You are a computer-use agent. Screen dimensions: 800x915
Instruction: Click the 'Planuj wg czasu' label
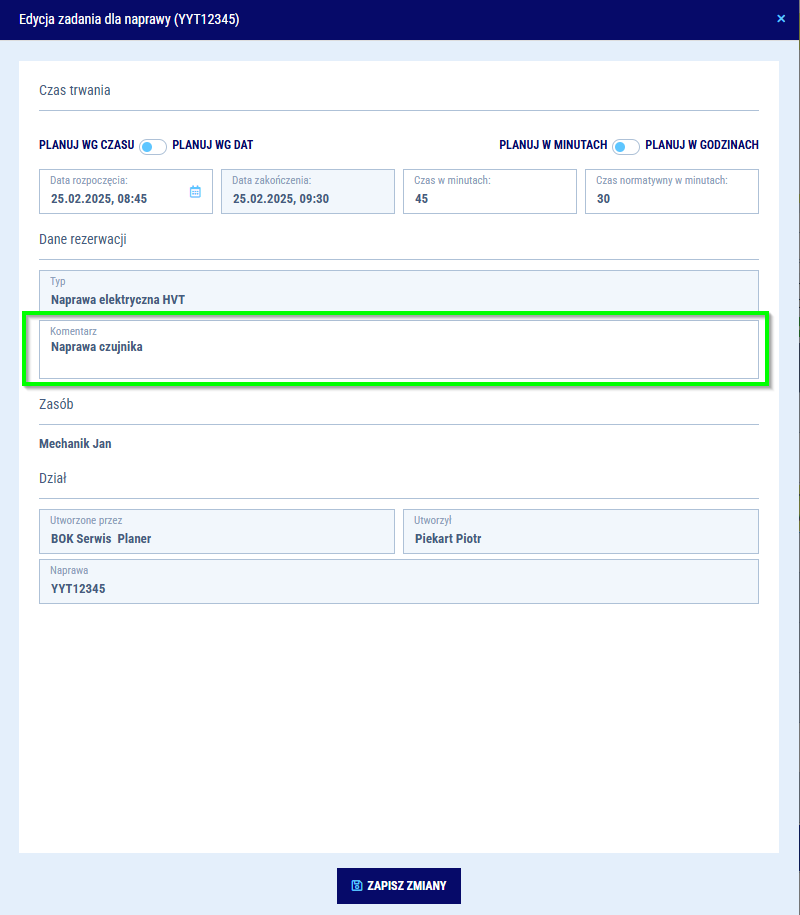[86, 145]
